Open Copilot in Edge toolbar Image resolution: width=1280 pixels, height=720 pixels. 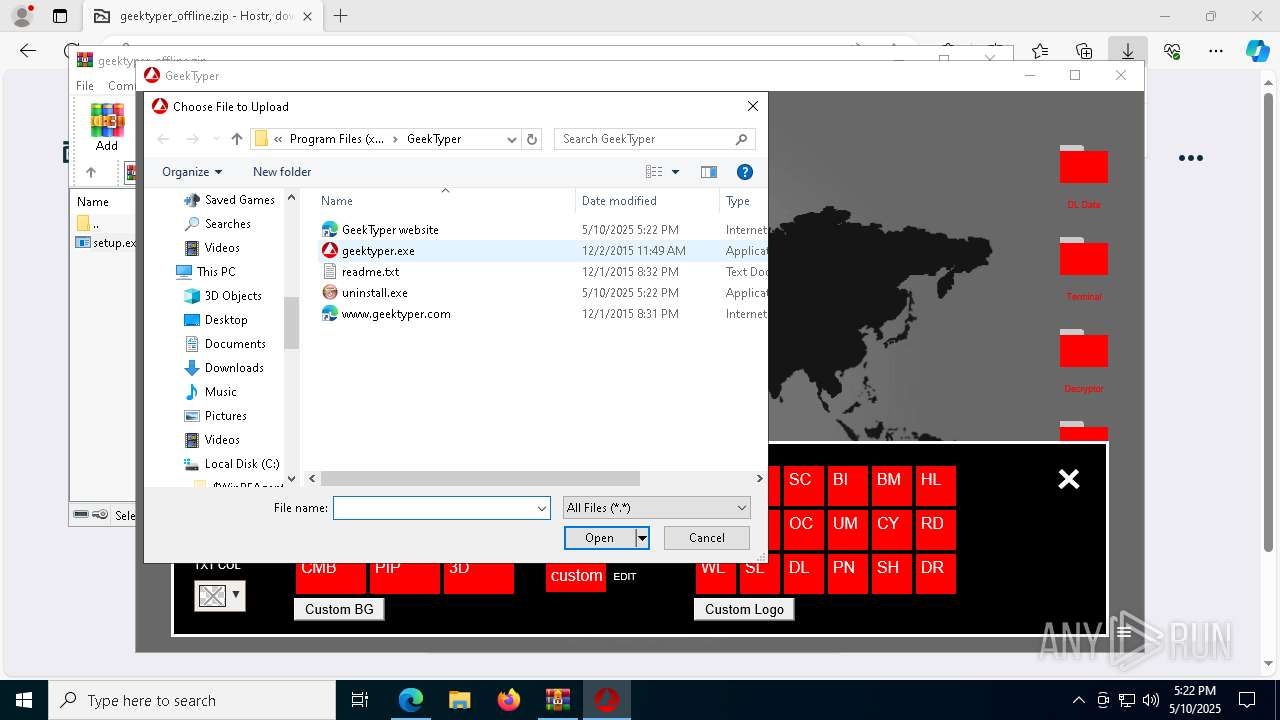(1257, 51)
